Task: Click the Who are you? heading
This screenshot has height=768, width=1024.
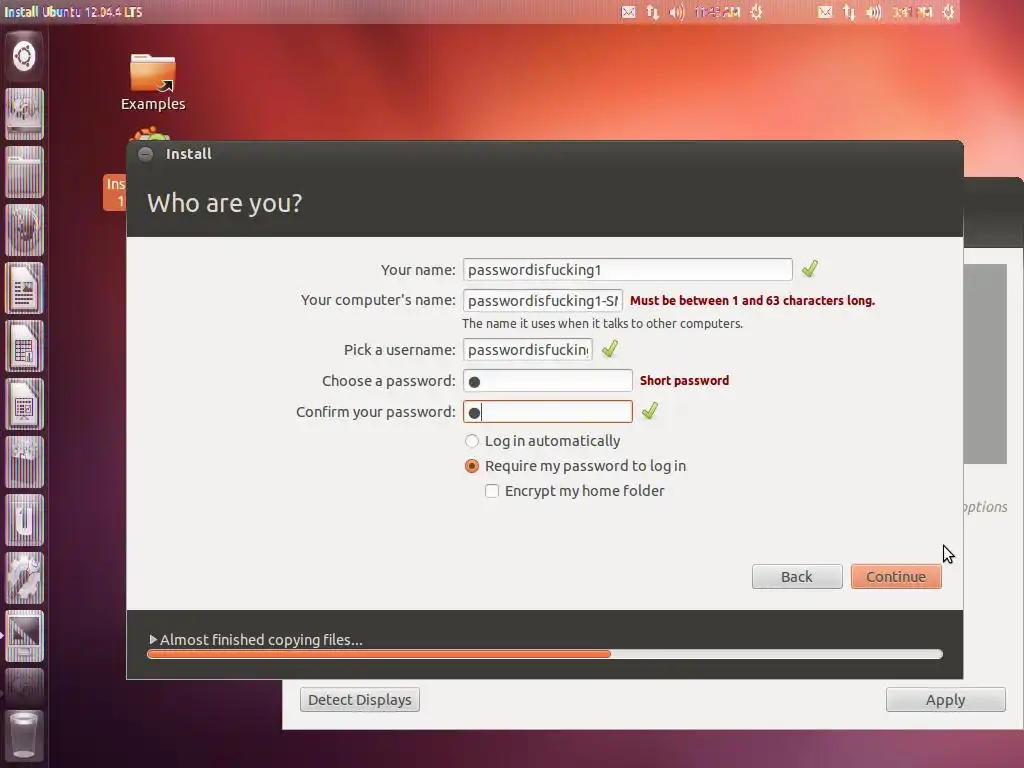Action: click(x=225, y=203)
